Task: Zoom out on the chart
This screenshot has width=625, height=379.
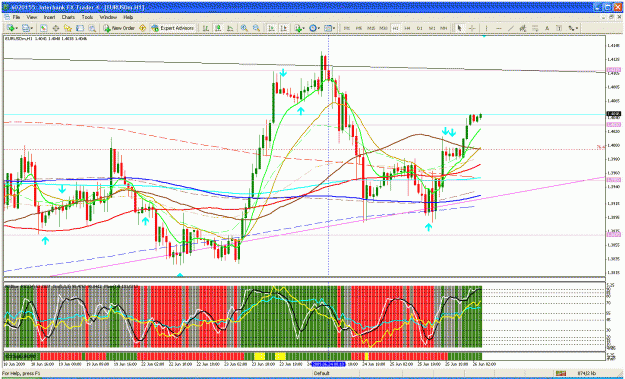Action: pos(256,28)
